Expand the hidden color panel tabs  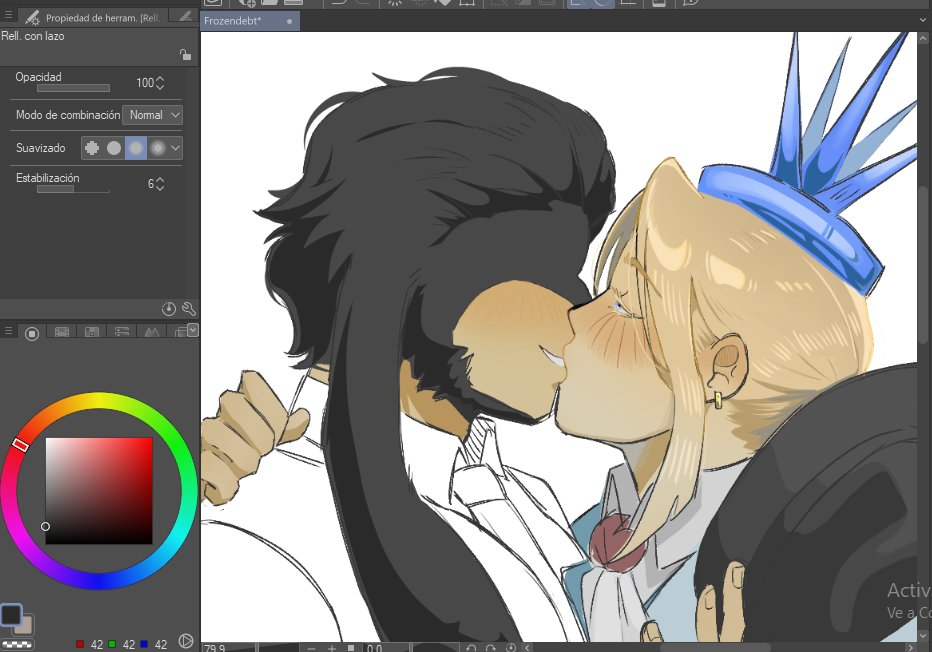tap(193, 330)
